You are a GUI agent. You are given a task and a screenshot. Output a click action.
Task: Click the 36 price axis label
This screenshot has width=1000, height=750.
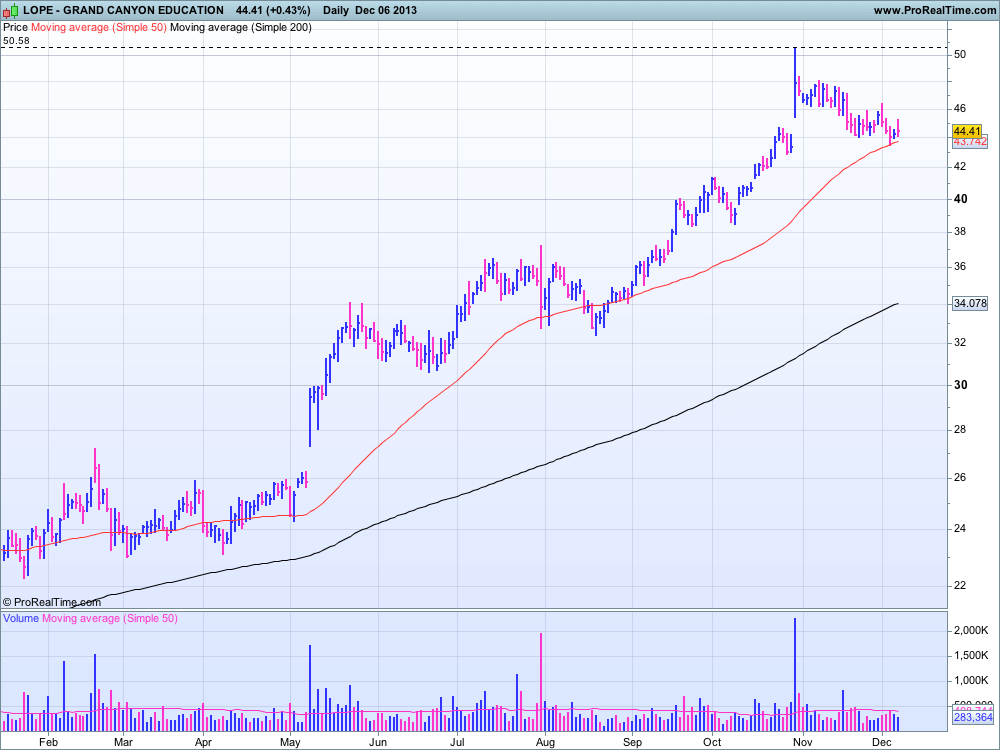click(960, 267)
